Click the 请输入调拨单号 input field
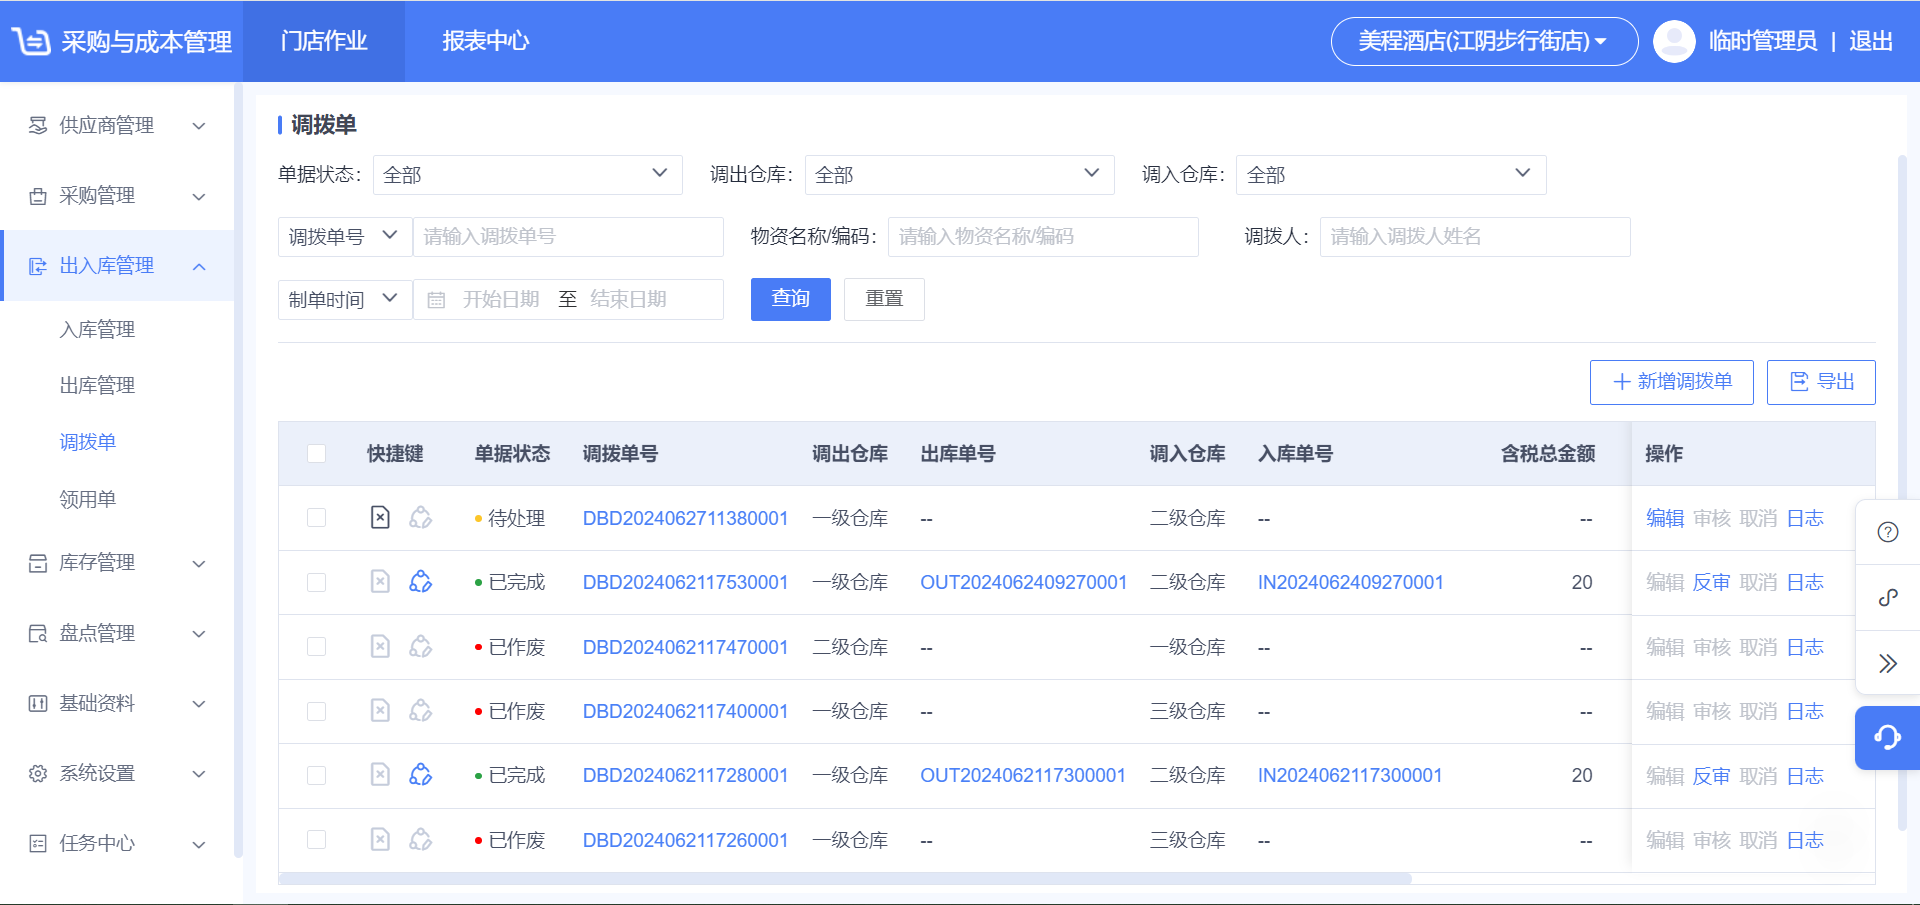This screenshot has width=1920, height=905. coord(568,237)
